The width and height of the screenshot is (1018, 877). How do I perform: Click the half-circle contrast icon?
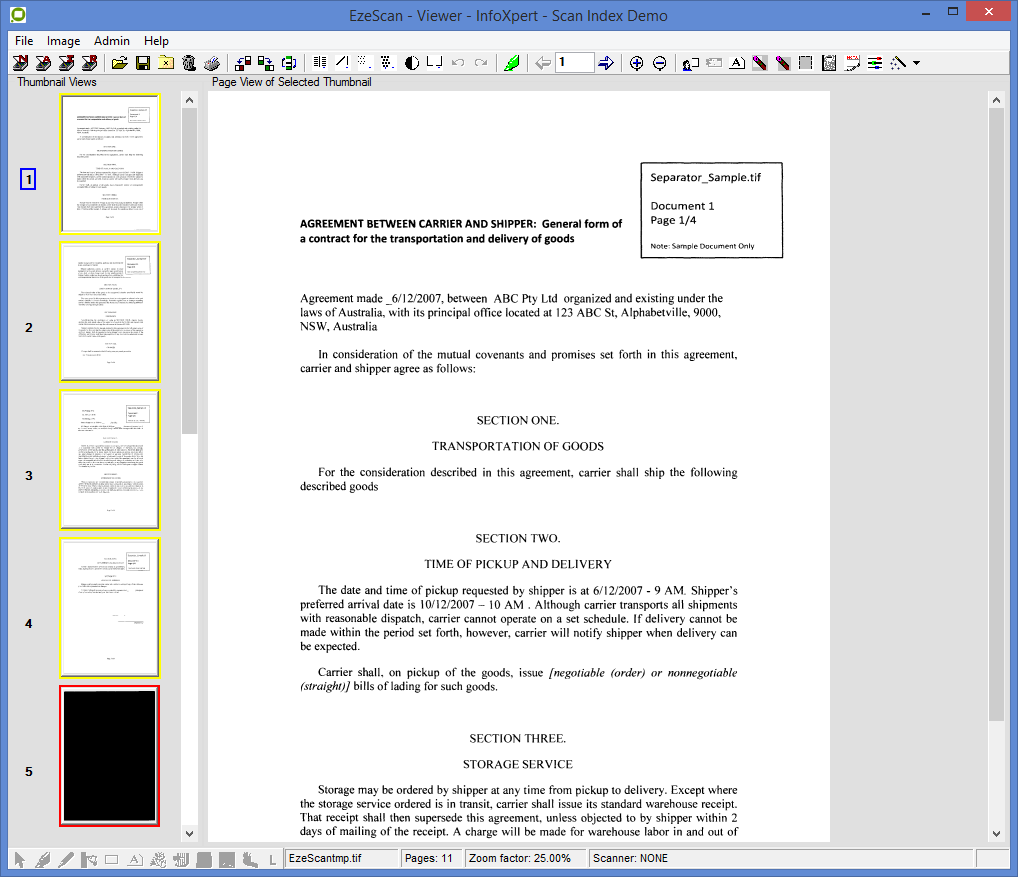[x=411, y=63]
